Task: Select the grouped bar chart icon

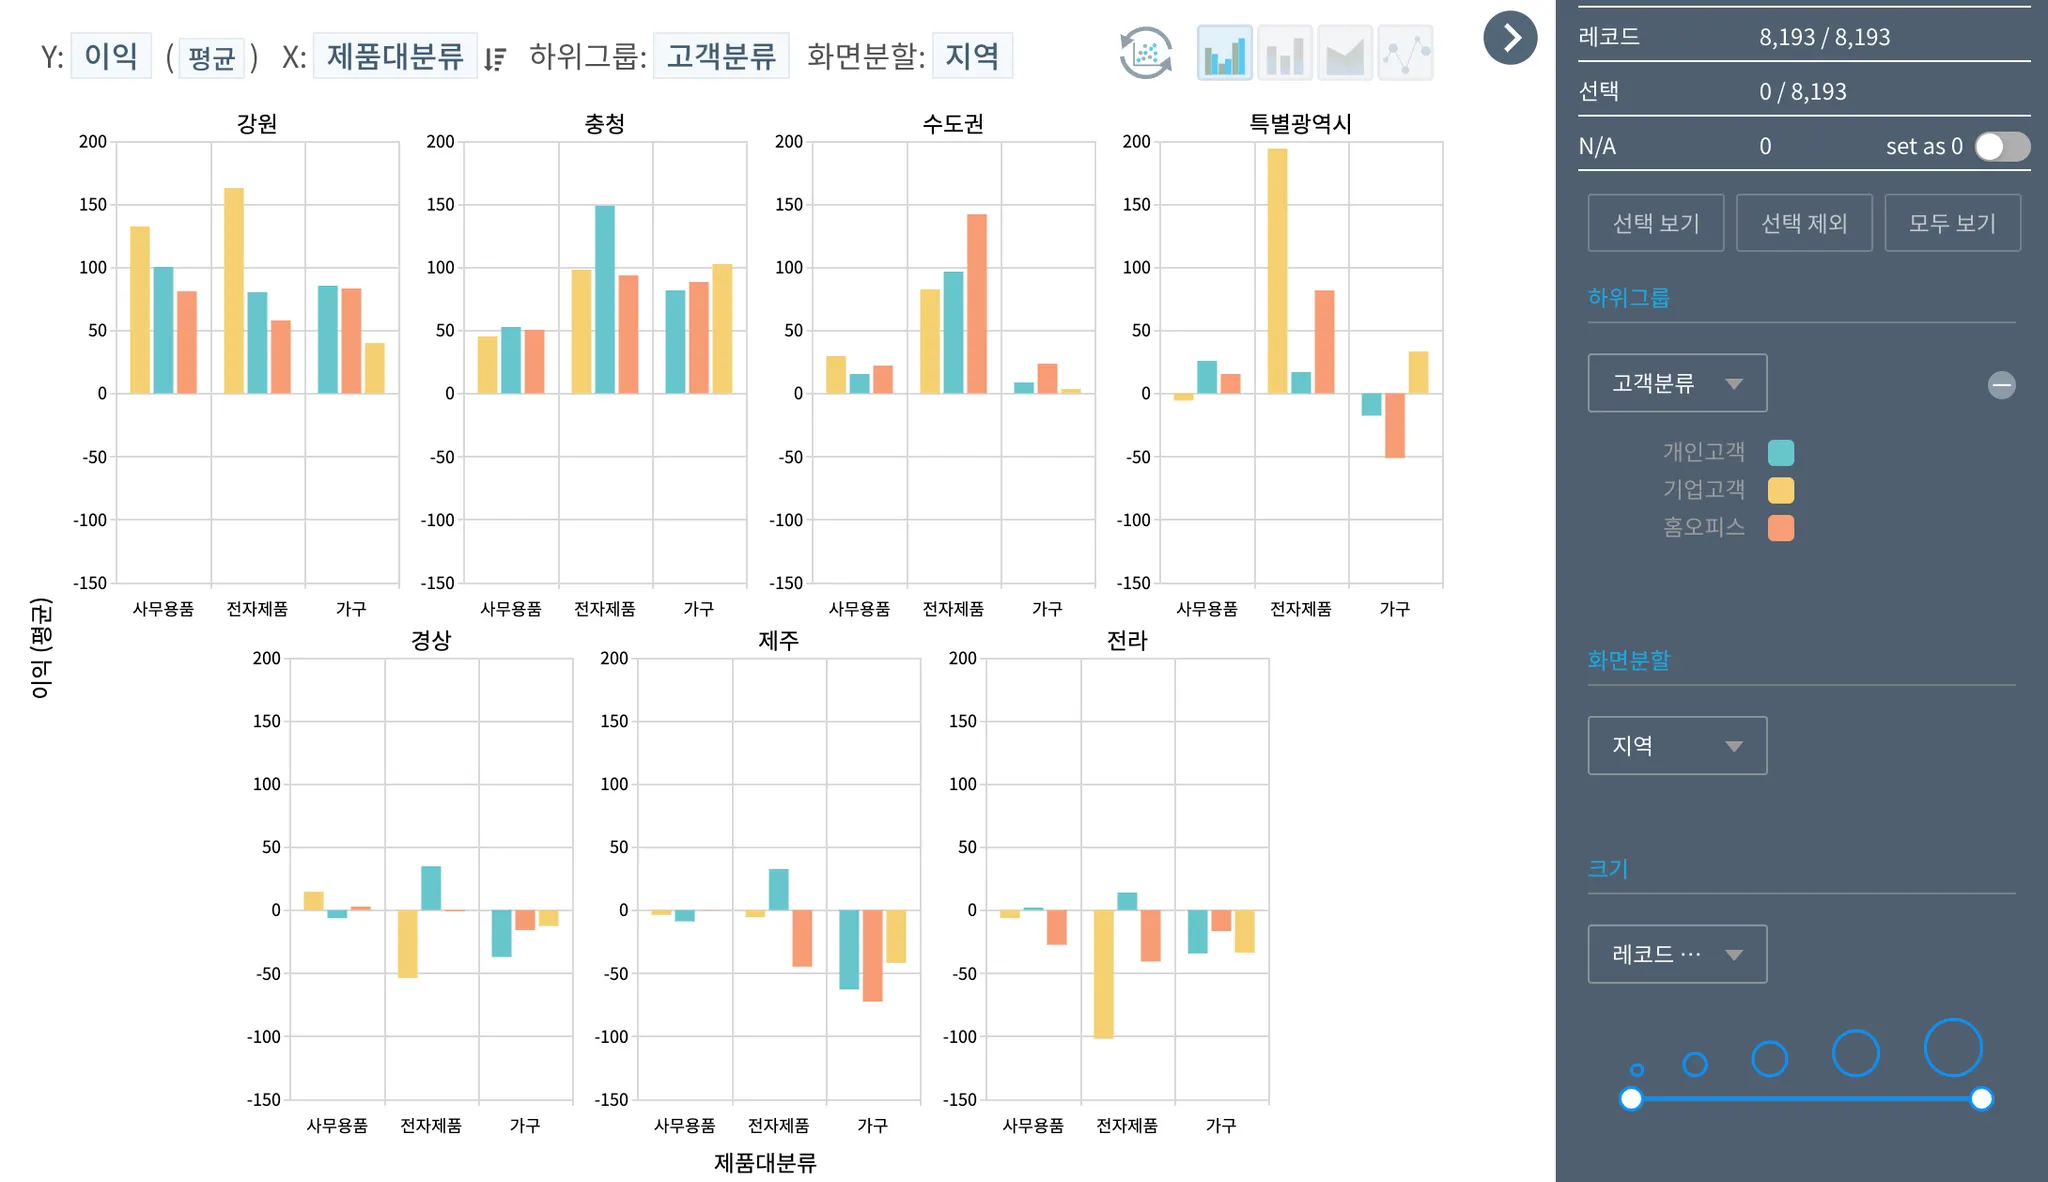Action: click(x=1224, y=53)
